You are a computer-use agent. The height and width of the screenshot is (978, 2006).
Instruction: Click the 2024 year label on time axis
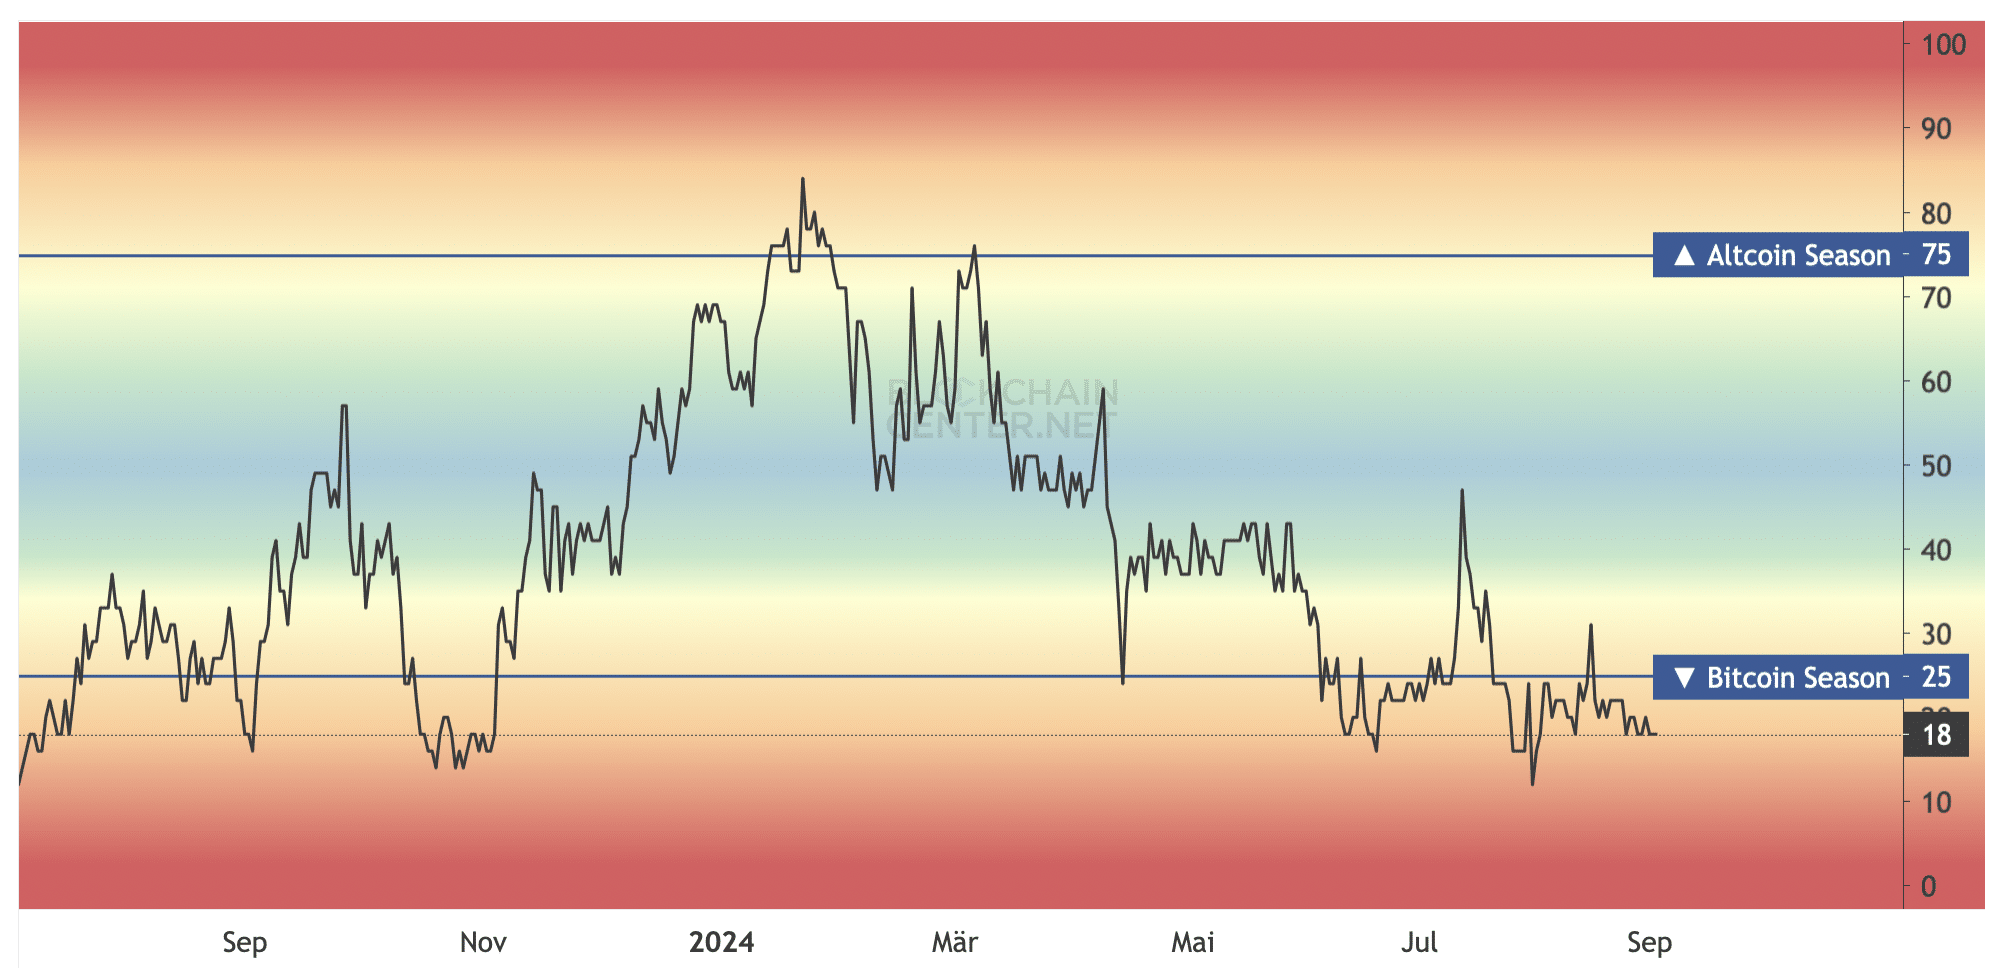722,942
